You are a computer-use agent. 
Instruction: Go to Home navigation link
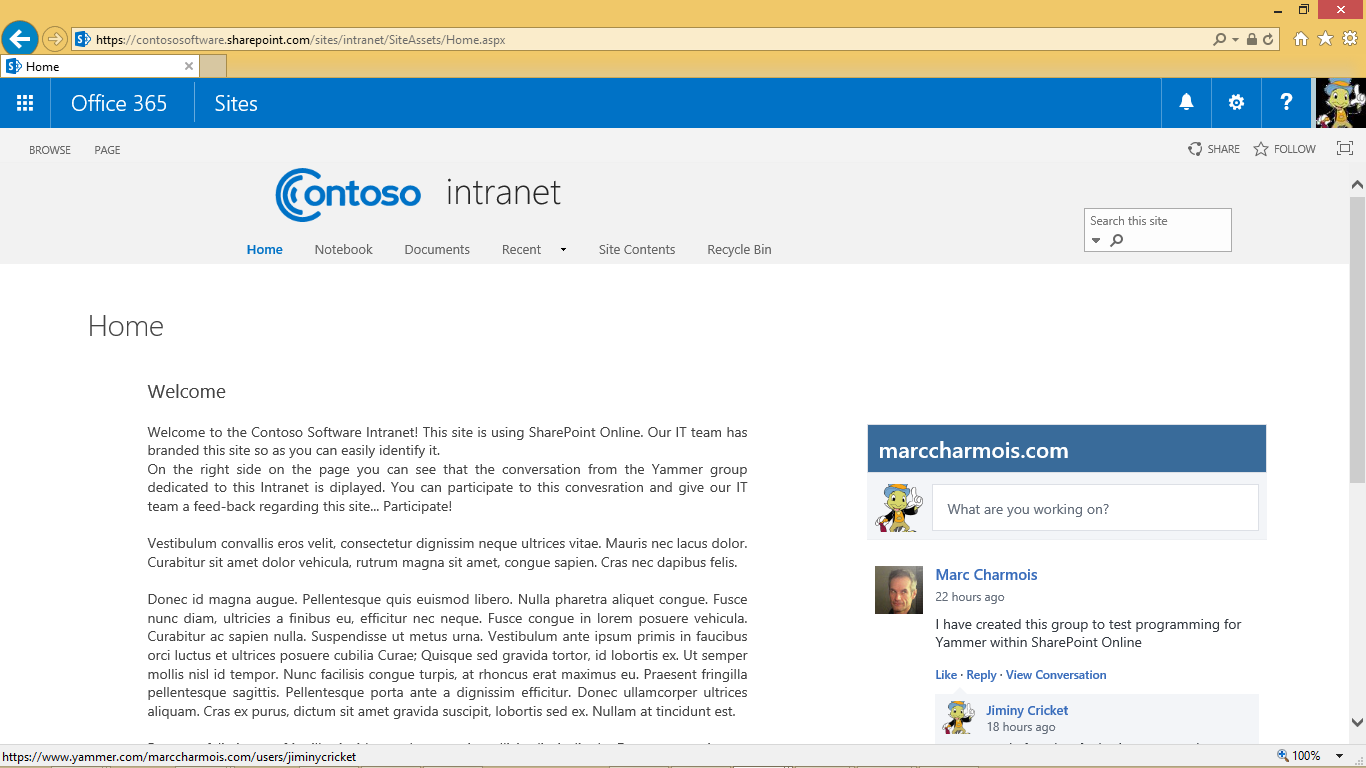click(x=265, y=250)
